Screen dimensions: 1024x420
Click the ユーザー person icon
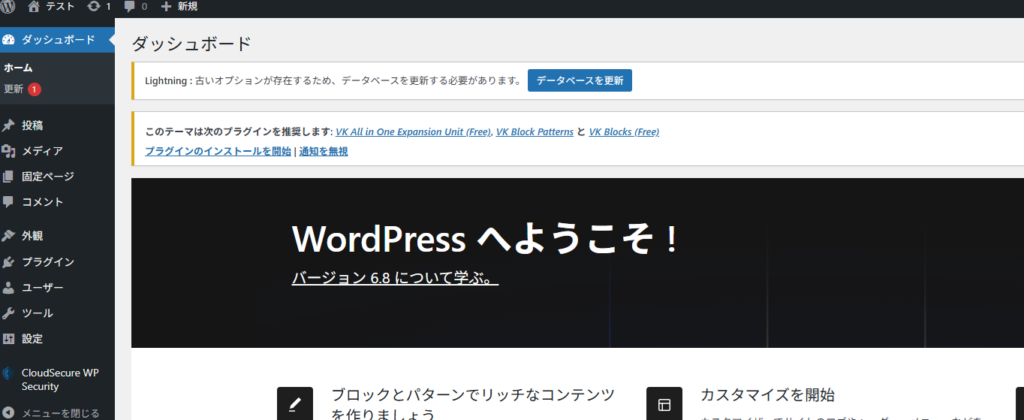tap(8, 287)
